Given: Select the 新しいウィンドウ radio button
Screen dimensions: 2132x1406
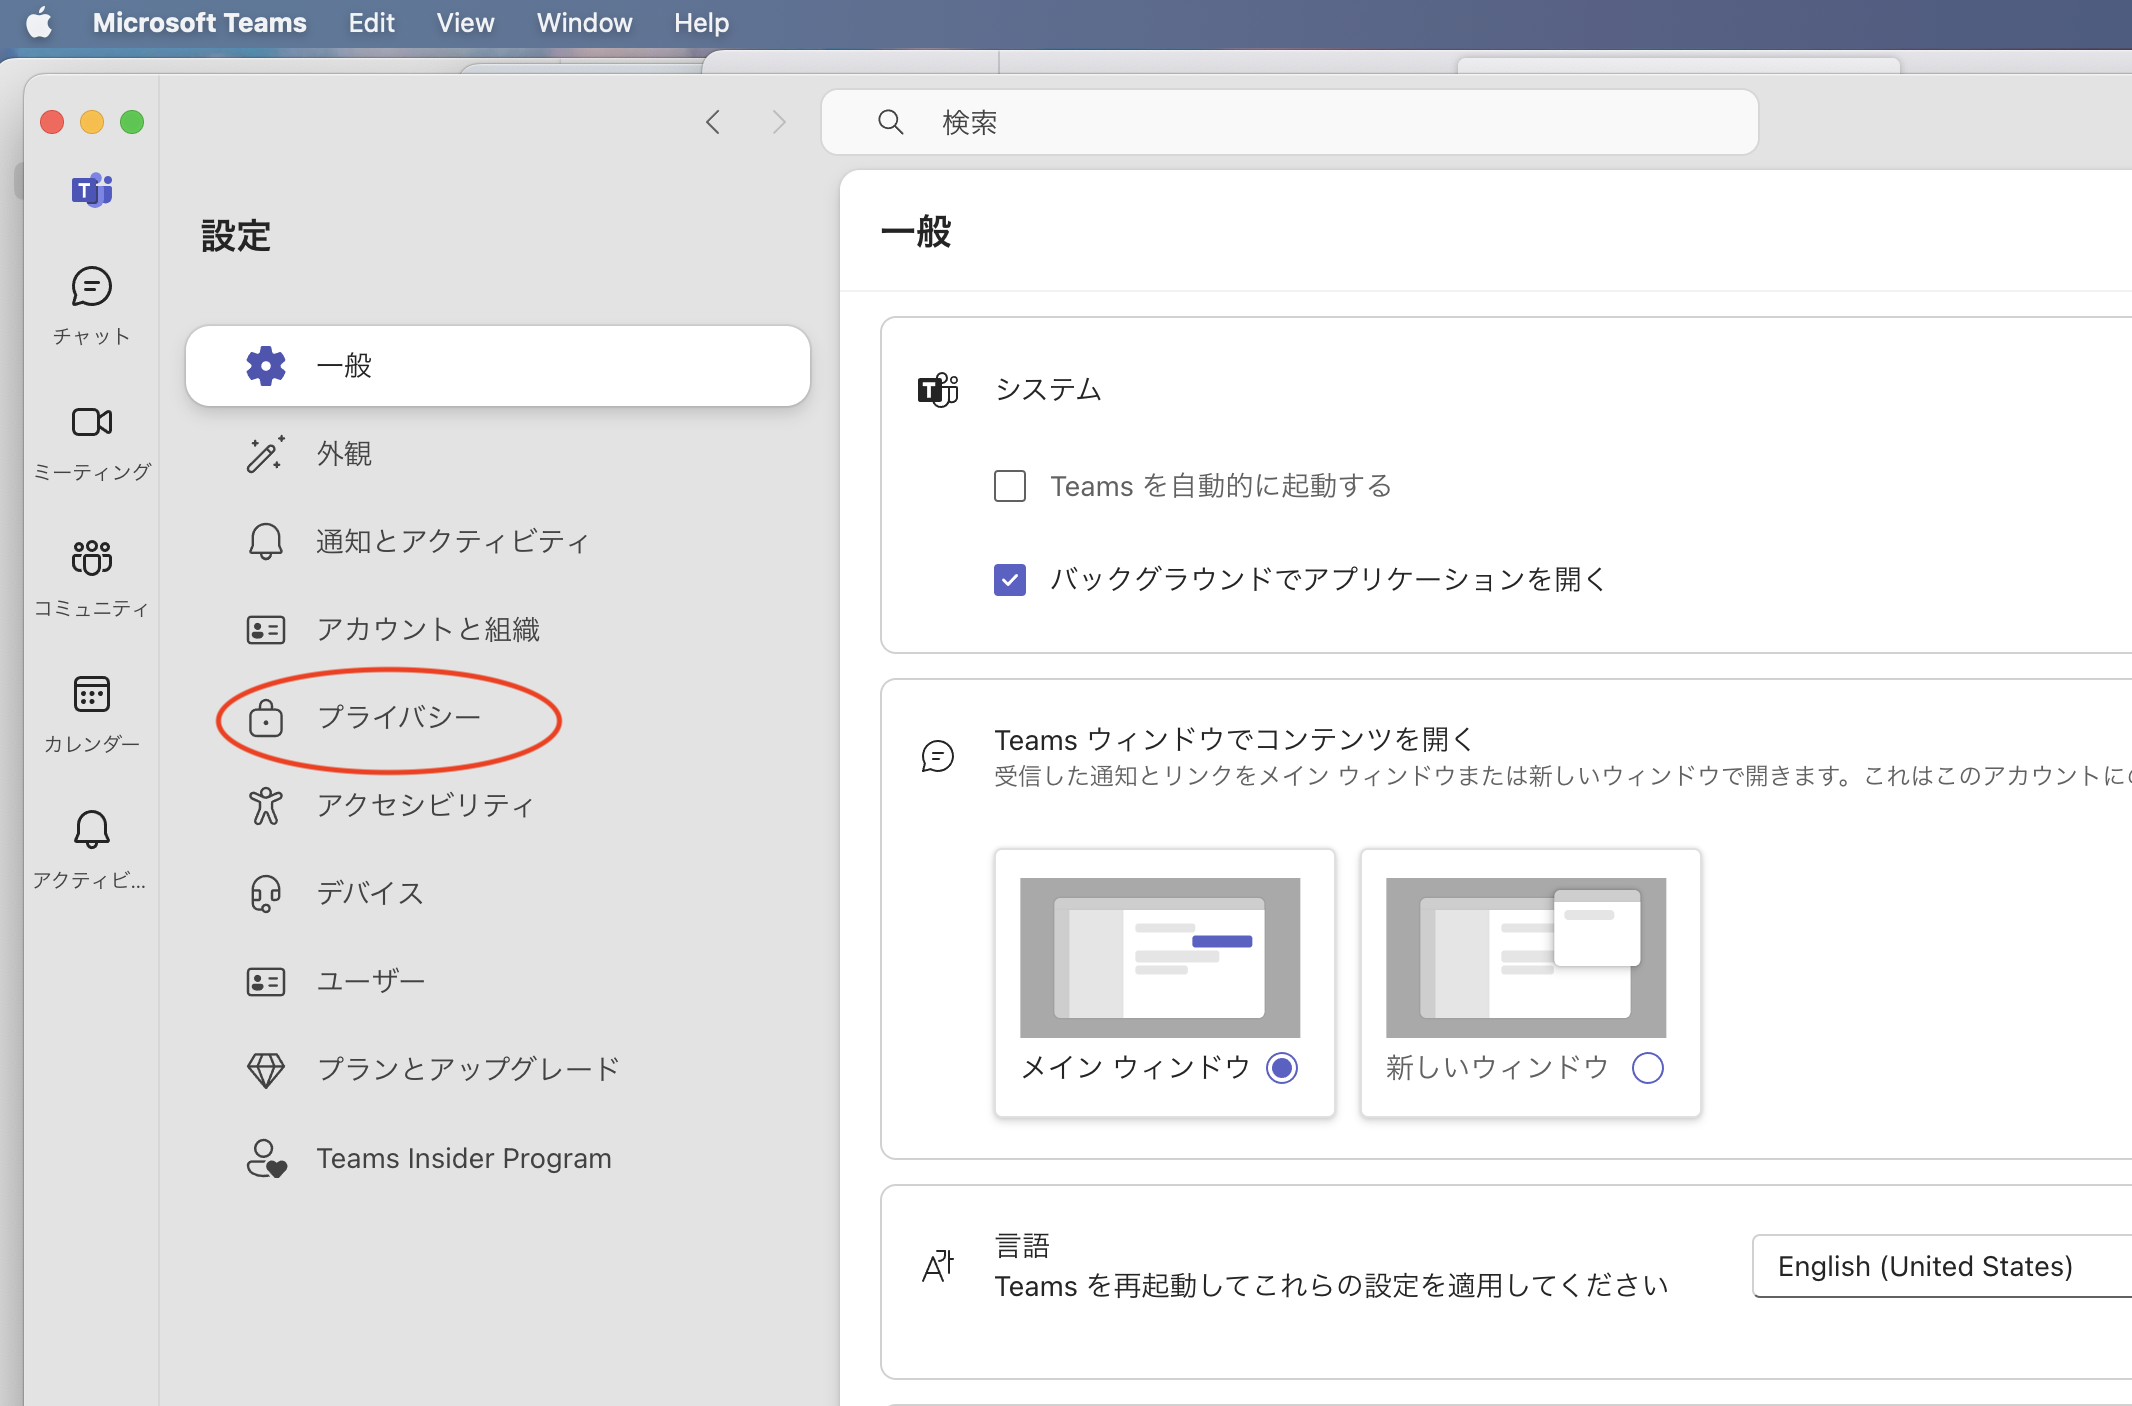Looking at the screenshot, I should point(1647,1068).
